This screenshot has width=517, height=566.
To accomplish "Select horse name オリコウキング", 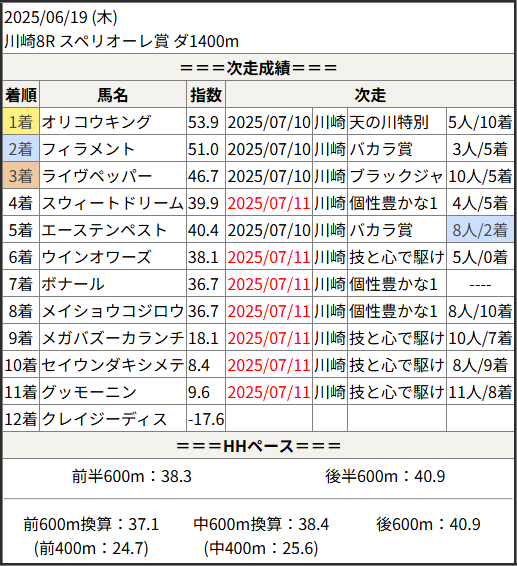I will click(96, 122).
